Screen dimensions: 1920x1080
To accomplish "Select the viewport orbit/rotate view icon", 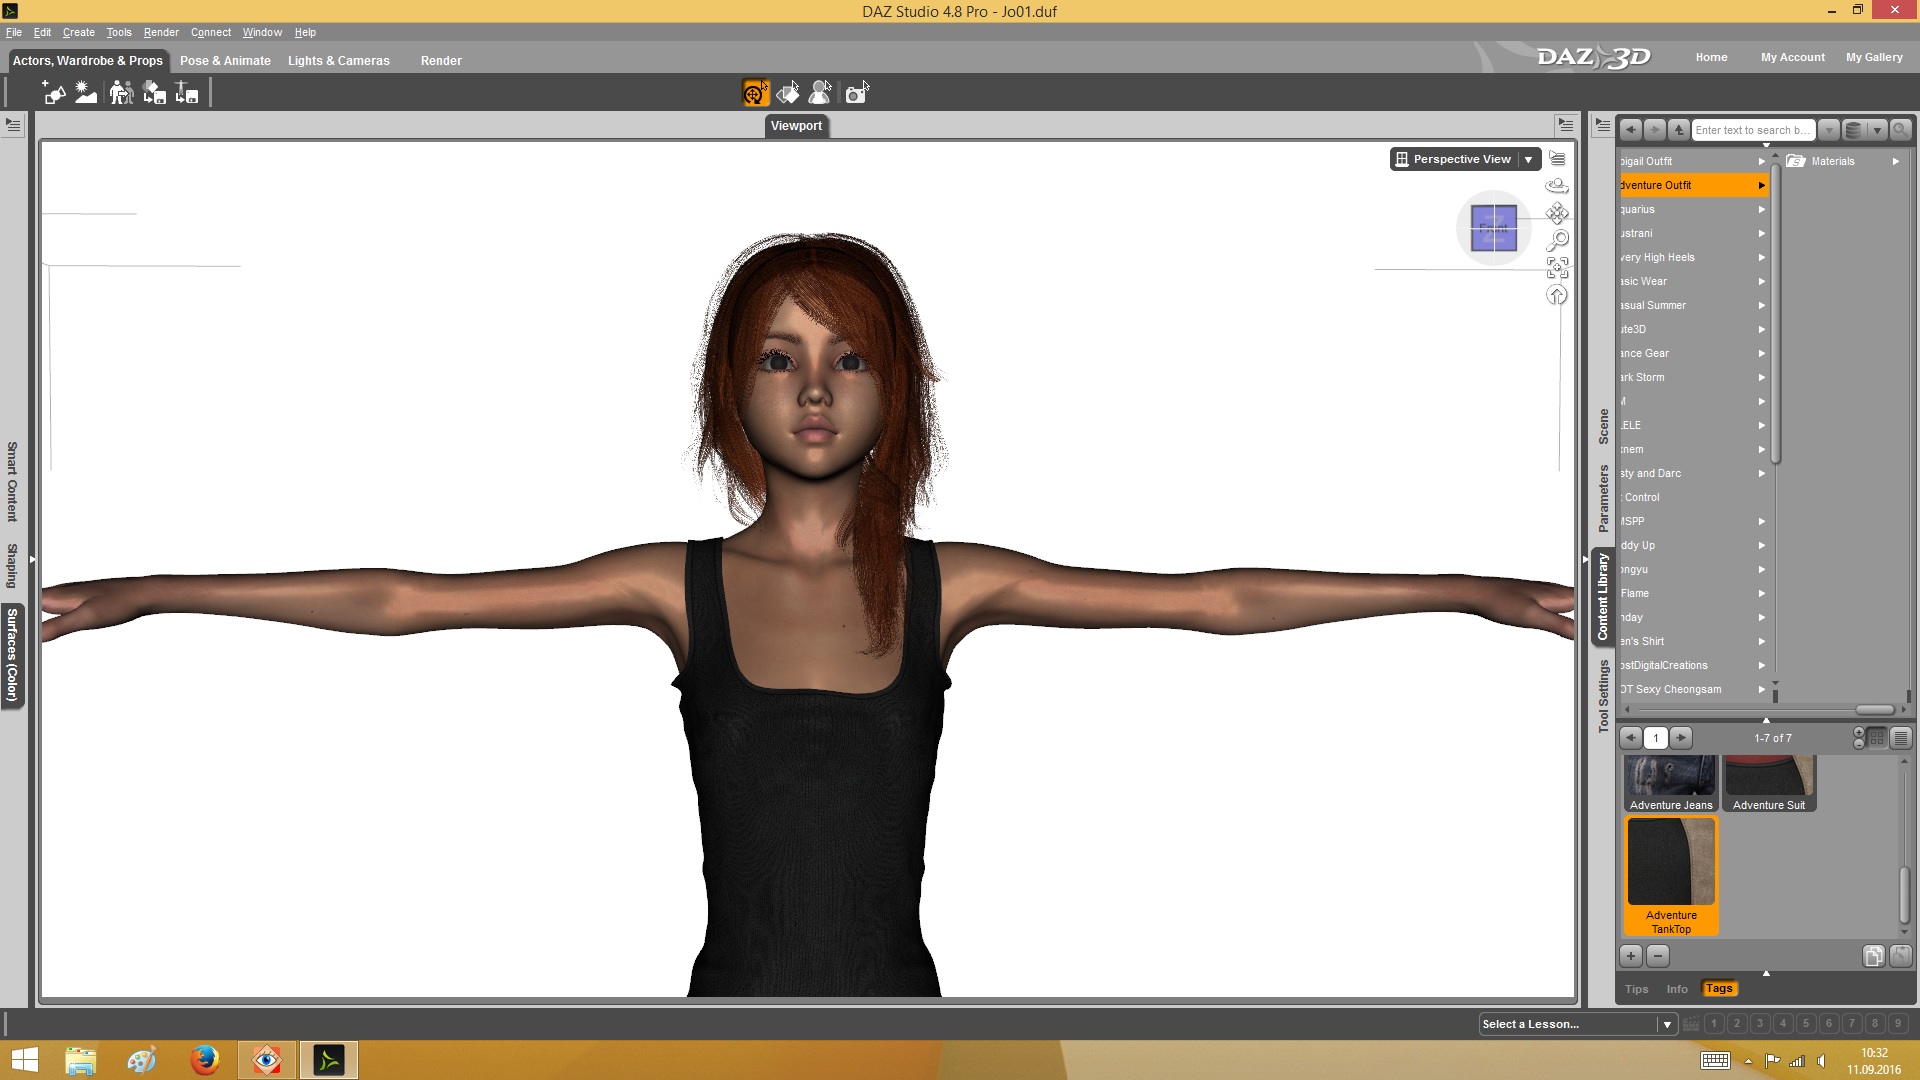I will (x=1557, y=186).
